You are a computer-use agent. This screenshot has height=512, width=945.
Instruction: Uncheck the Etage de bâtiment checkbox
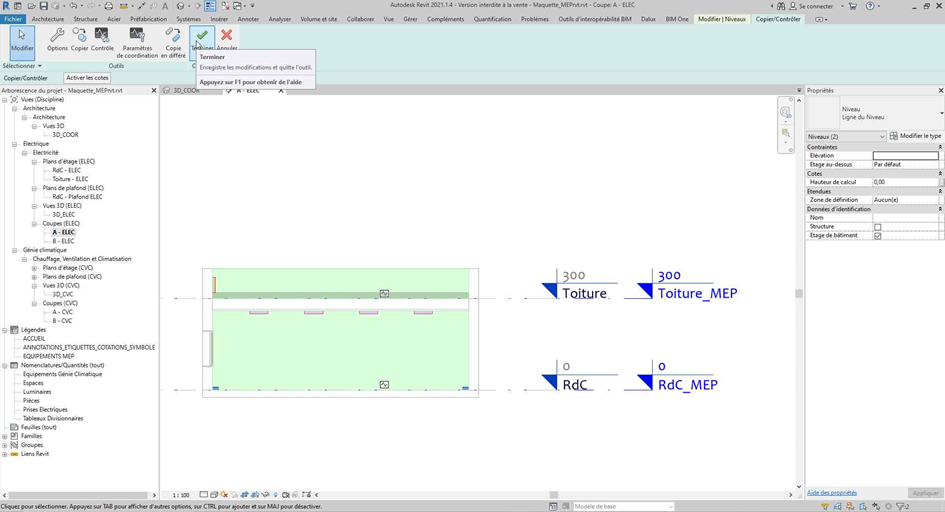click(x=878, y=236)
